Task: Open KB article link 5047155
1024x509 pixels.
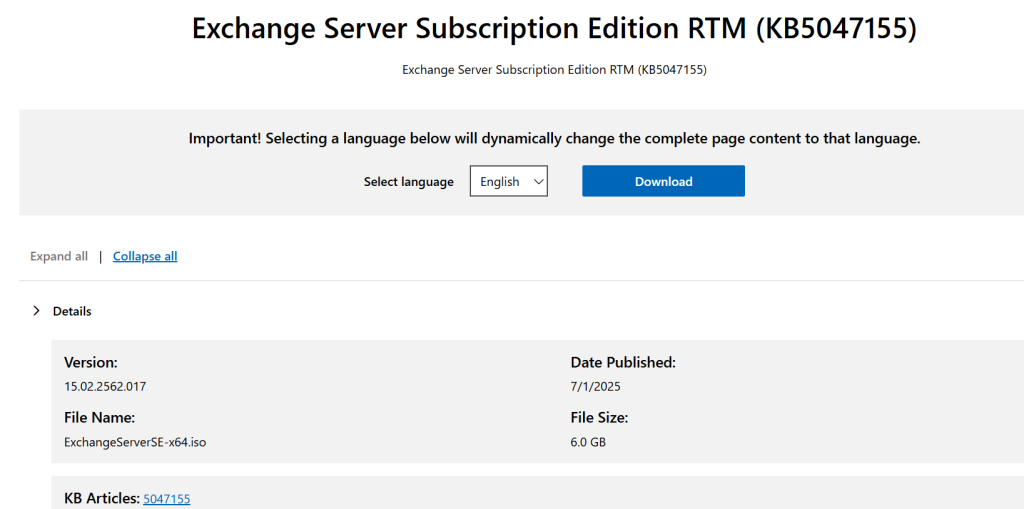Action: pyautogui.click(x=167, y=499)
